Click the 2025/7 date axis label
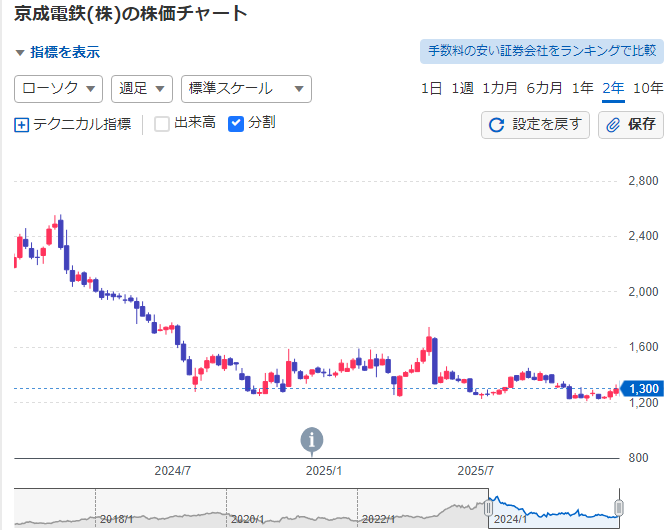This screenshot has height=530, width=669. coord(475,471)
